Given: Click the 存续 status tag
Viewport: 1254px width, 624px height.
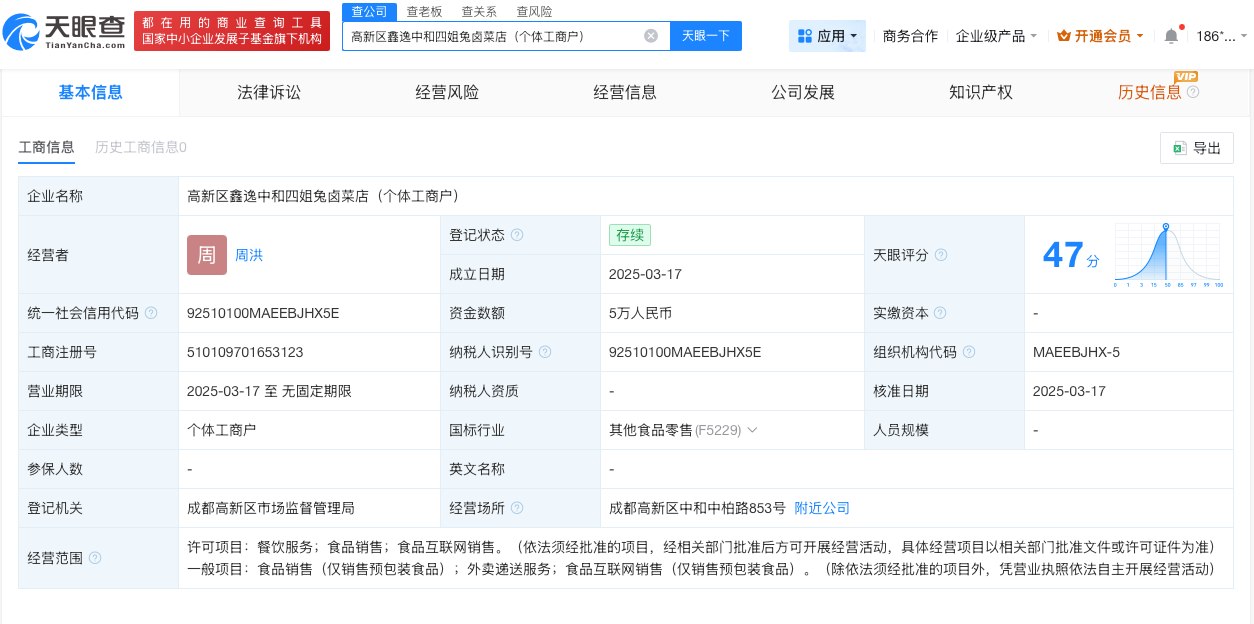Looking at the screenshot, I should pos(629,235).
